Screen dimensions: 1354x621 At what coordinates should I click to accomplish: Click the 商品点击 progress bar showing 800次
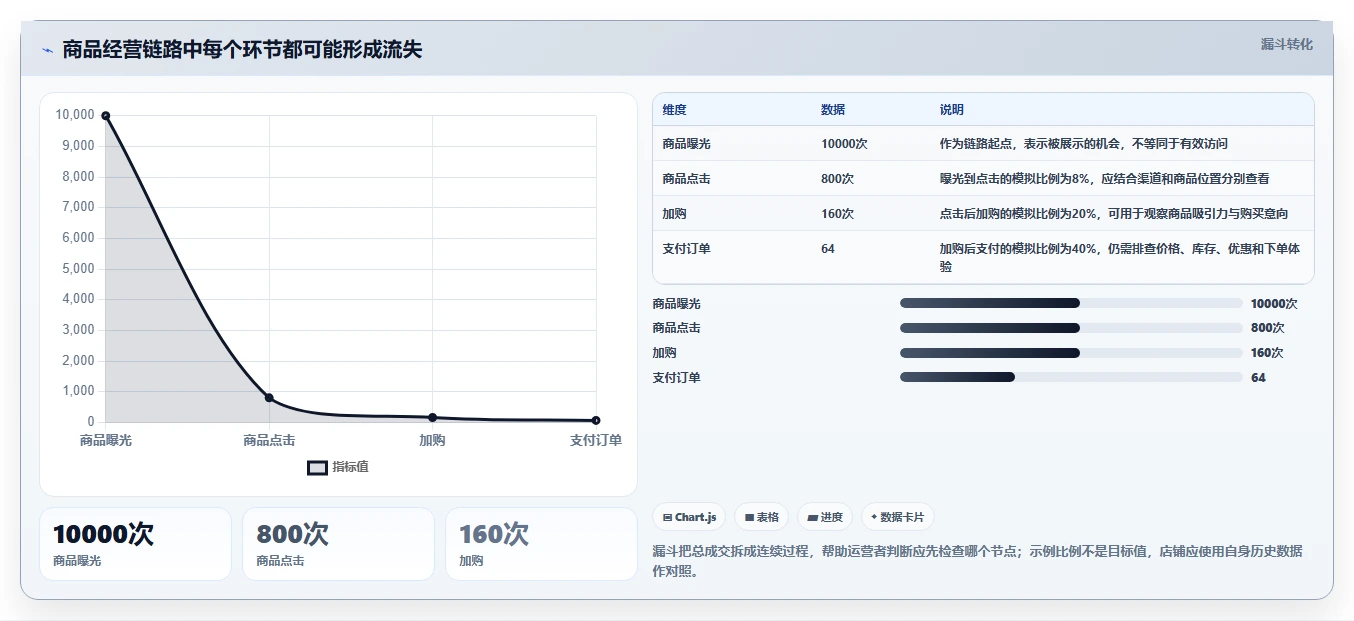pyautogui.click(x=1071, y=328)
